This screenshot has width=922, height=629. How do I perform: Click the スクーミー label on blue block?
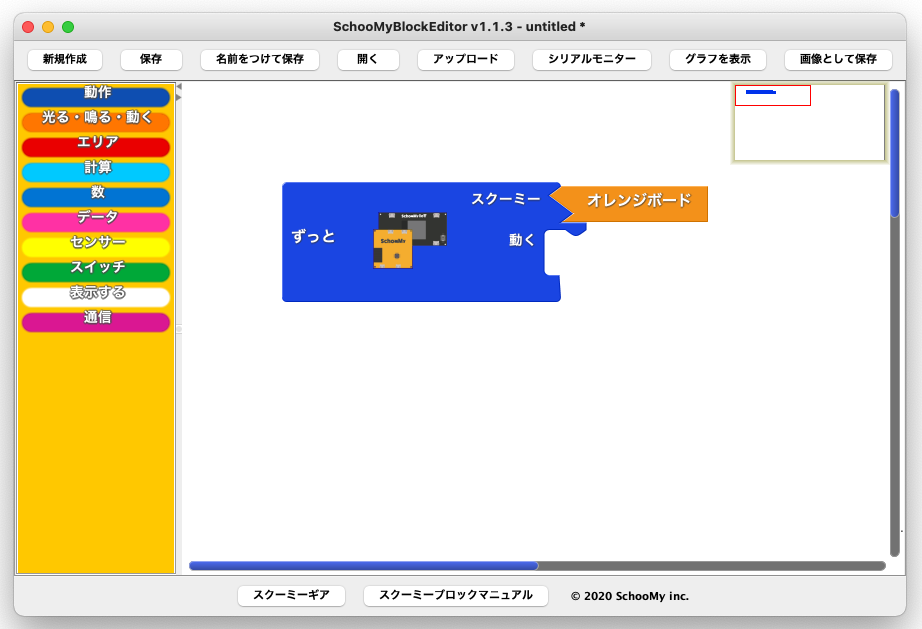pos(506,199)
